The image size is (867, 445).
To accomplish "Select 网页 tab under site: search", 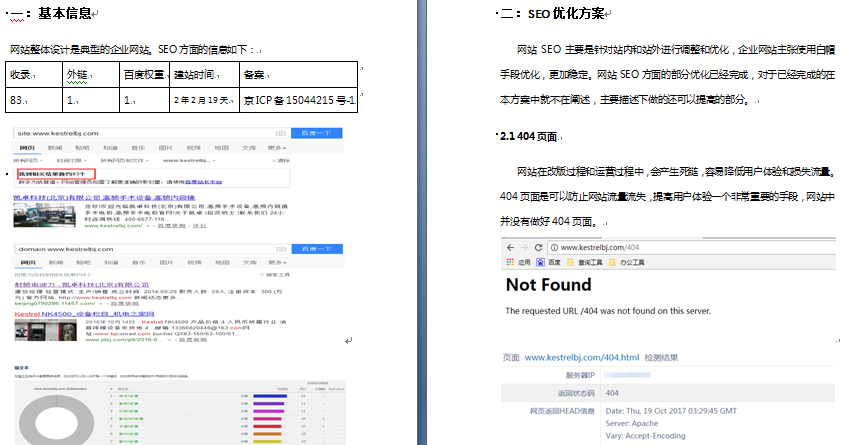I will point(28,147).
